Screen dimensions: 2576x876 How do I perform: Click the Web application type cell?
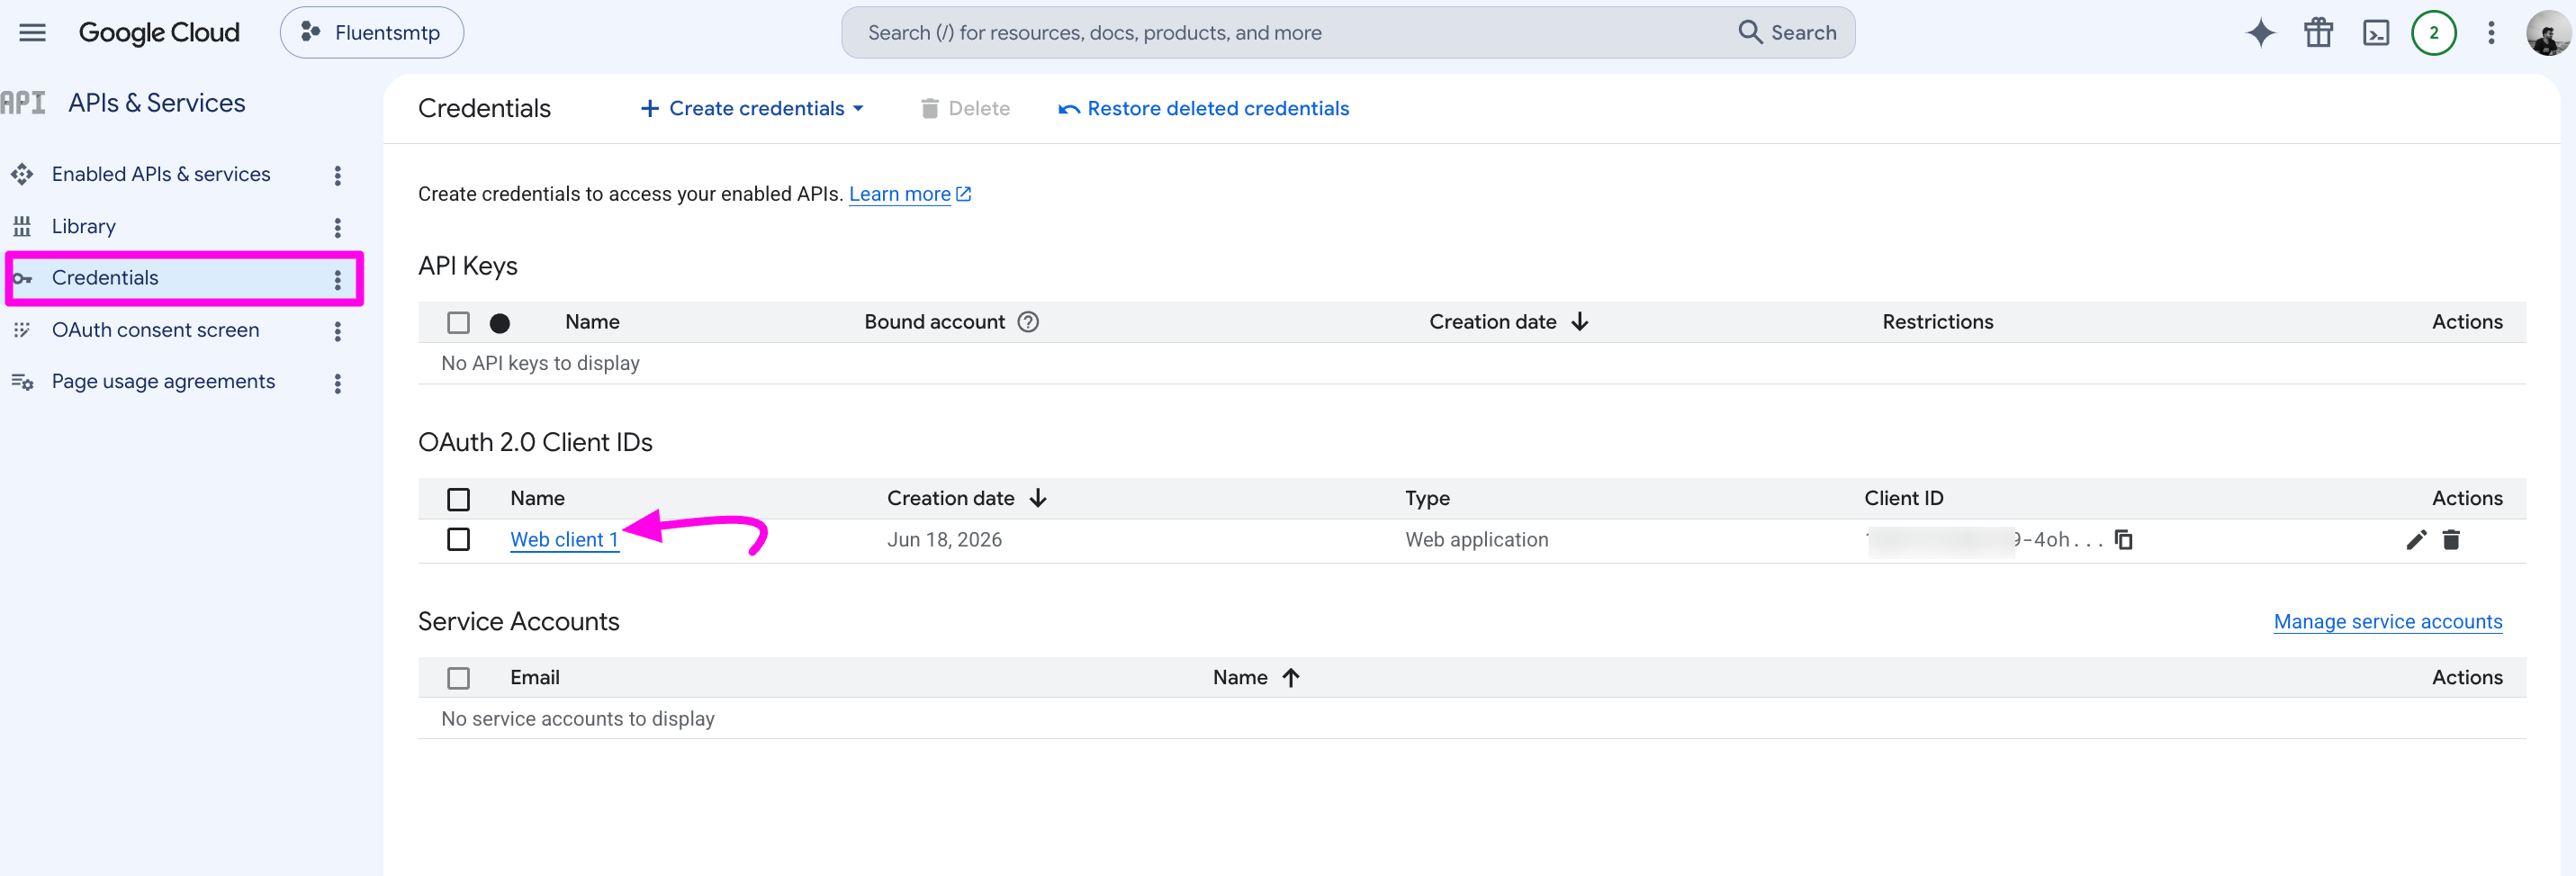click(1476, 540)
